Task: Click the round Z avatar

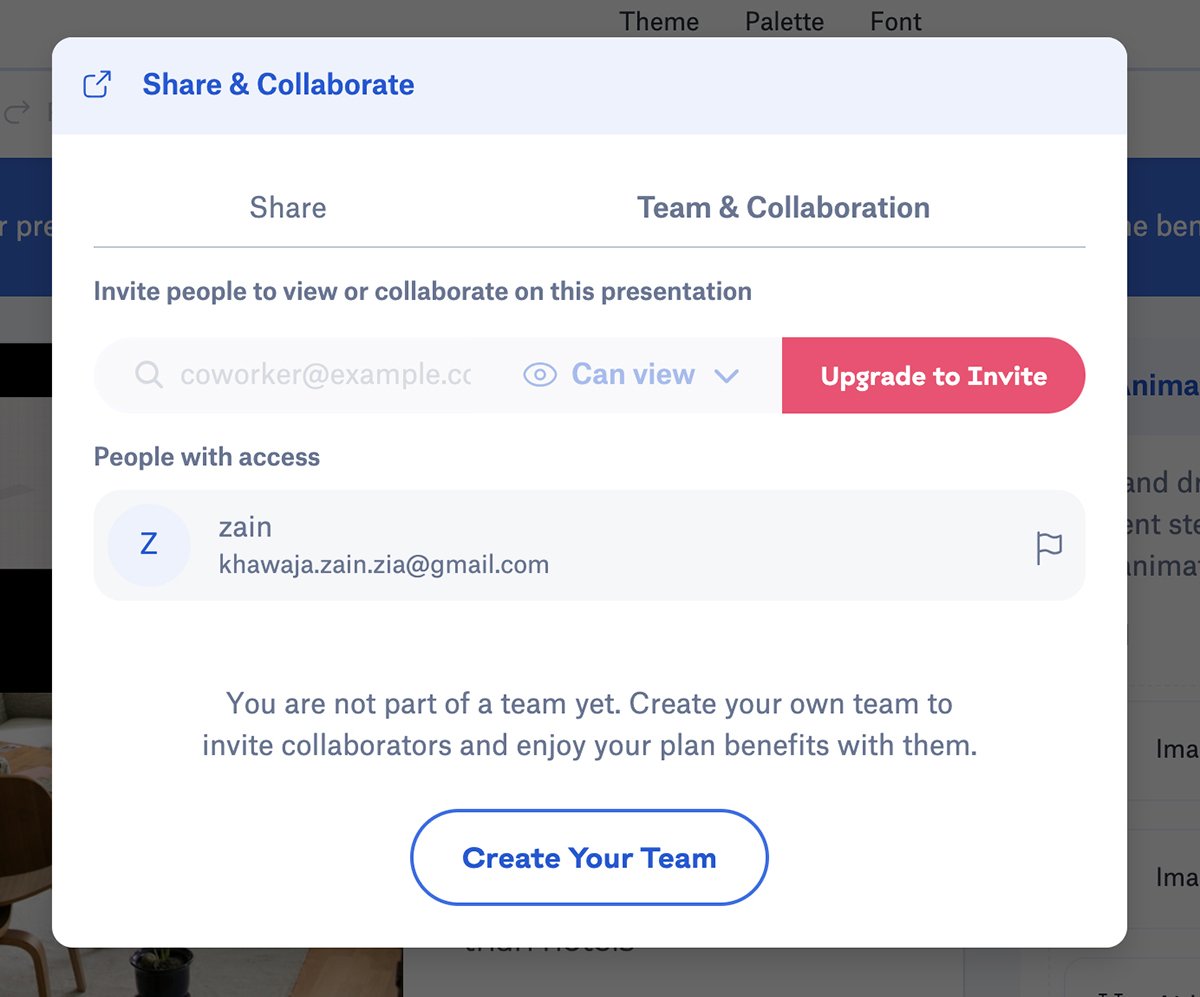Action: [149, 545]
